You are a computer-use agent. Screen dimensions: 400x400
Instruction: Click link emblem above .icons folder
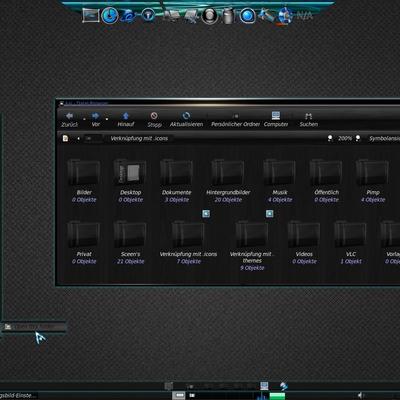click(x=206, y=213)
